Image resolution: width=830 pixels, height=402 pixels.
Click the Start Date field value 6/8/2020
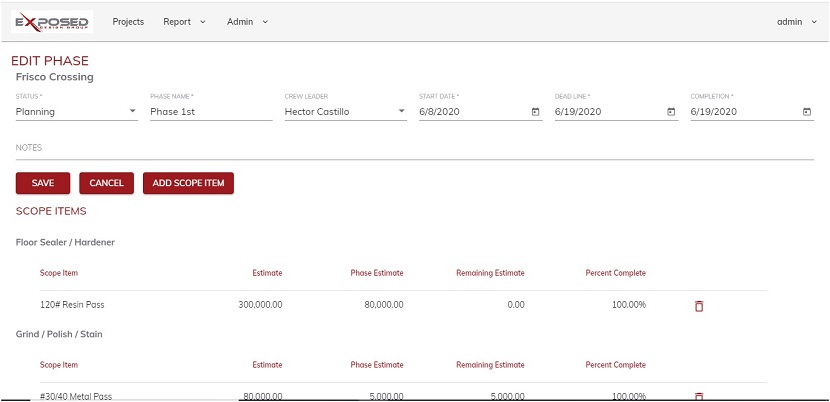pyautogui.click(x=439, y=112)
